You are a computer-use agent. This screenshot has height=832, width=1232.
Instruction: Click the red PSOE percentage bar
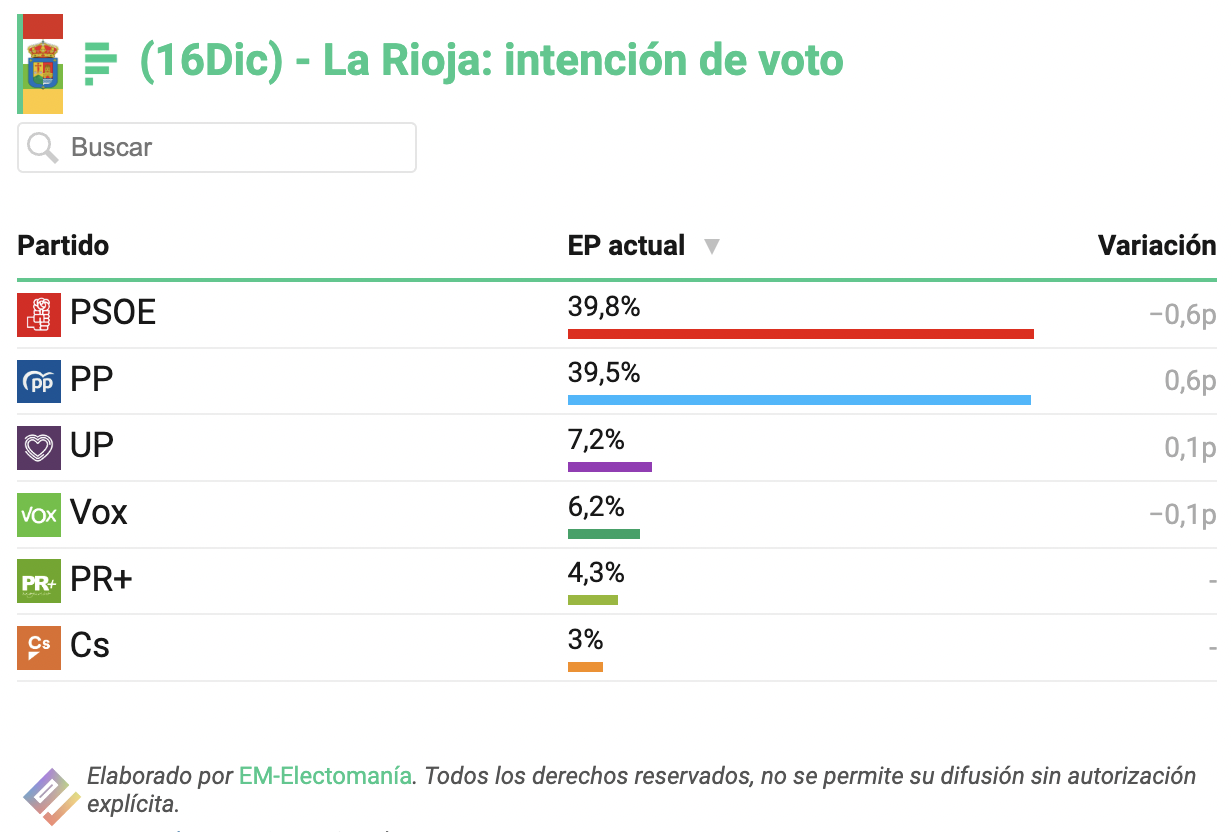click(800, 333)
